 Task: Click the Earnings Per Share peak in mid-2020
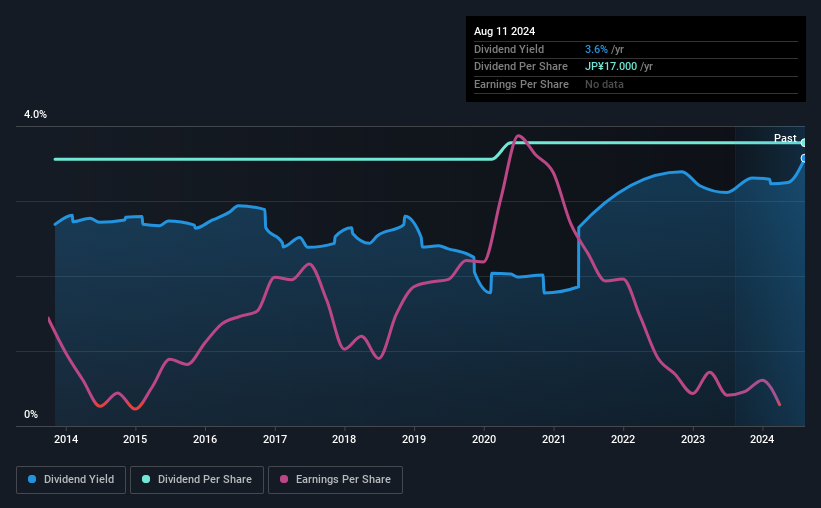point(518,136)
